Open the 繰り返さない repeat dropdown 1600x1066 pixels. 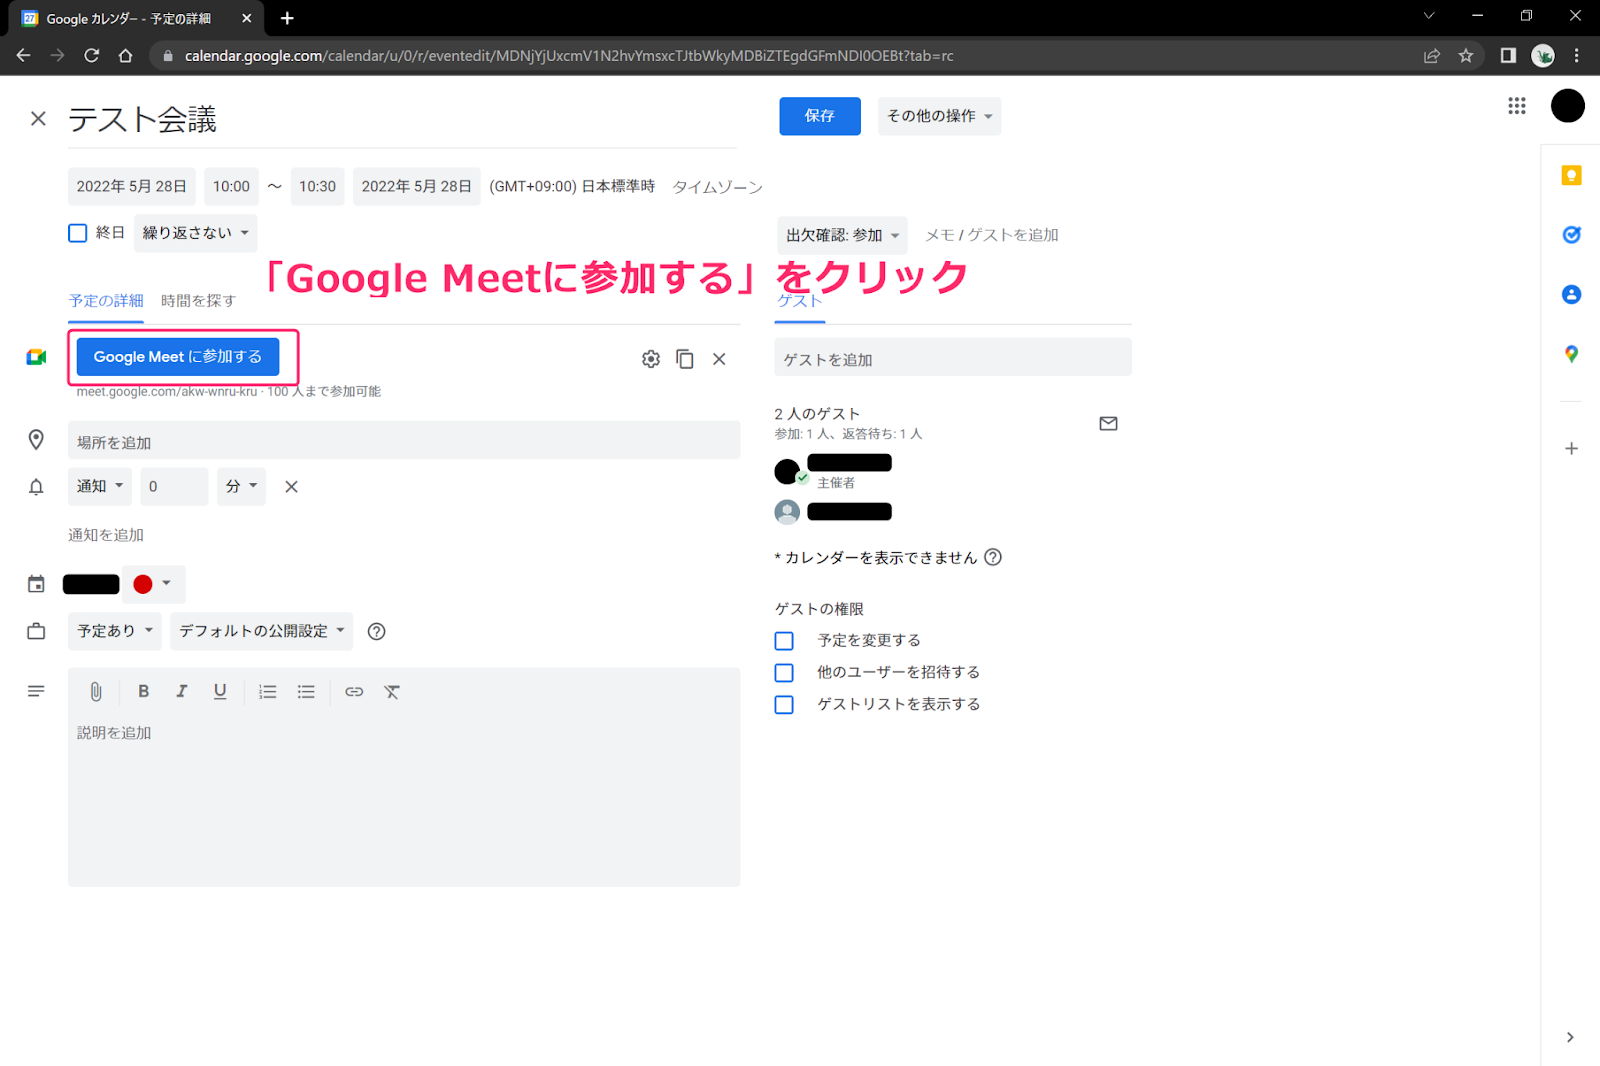tap(195, 233)
